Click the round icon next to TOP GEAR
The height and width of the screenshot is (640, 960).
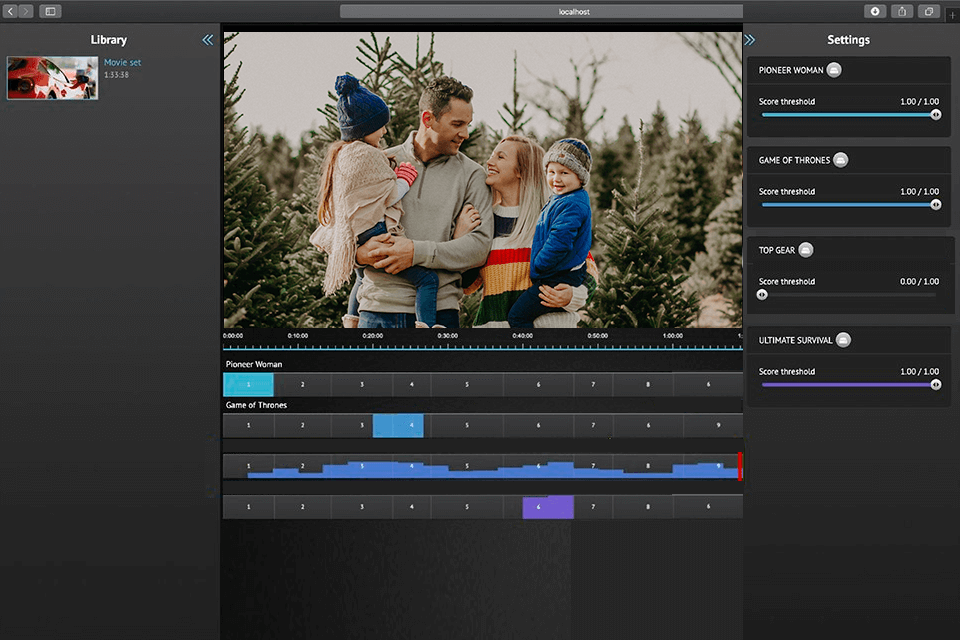coord(806,250)
